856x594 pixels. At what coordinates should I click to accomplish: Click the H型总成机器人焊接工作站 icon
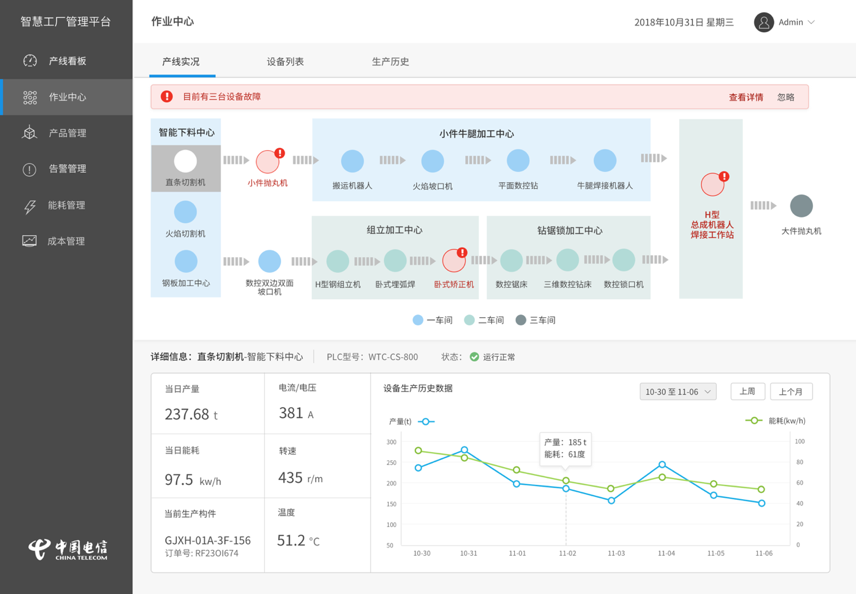[712, 185]
